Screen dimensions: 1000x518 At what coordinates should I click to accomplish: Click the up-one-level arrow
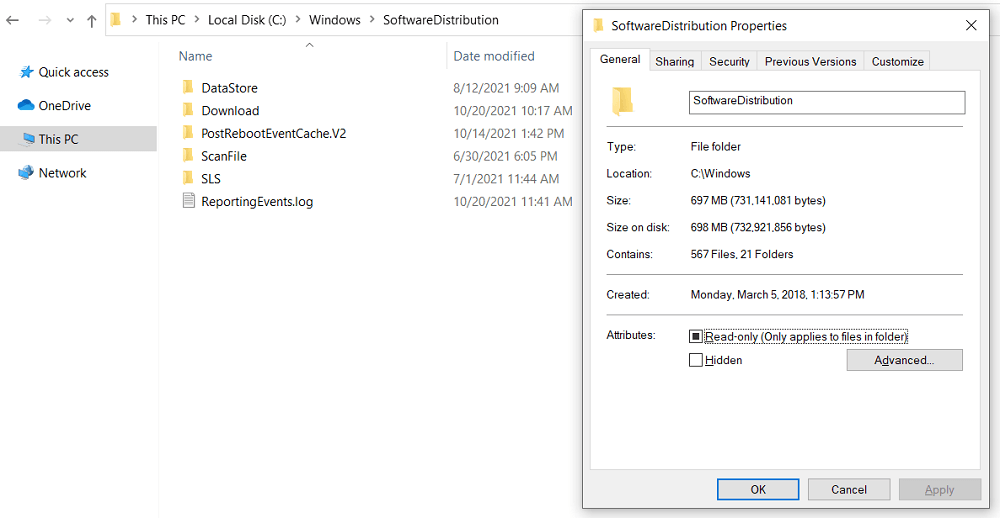[x=92, y=20]
